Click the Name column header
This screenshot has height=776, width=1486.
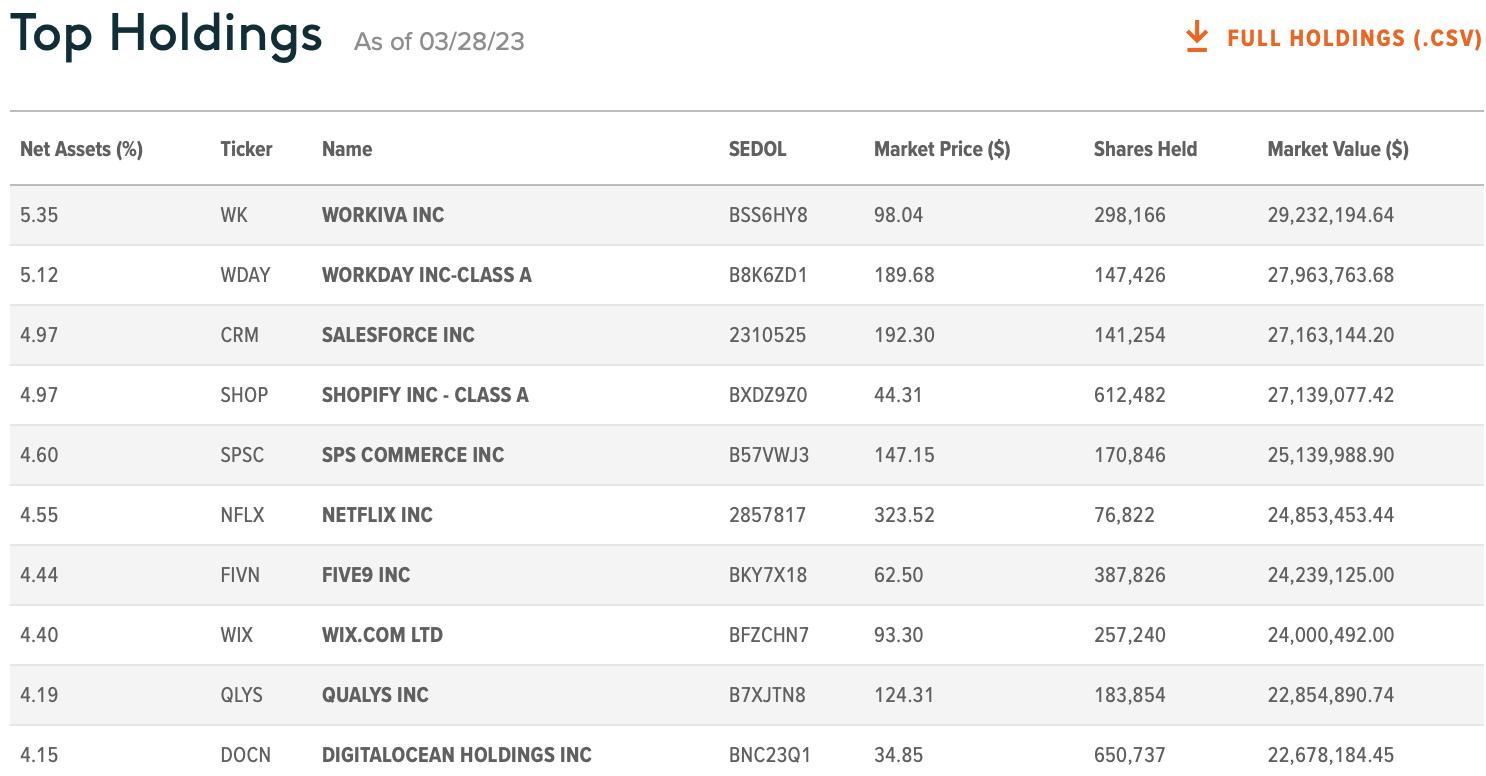click(x=347, y=149)
